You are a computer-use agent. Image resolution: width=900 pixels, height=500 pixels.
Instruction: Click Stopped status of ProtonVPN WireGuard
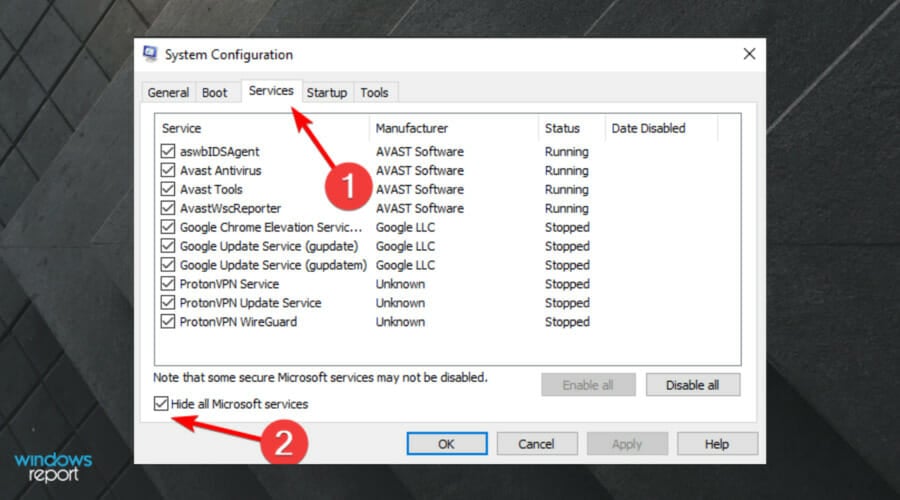(x=567, y=322)
